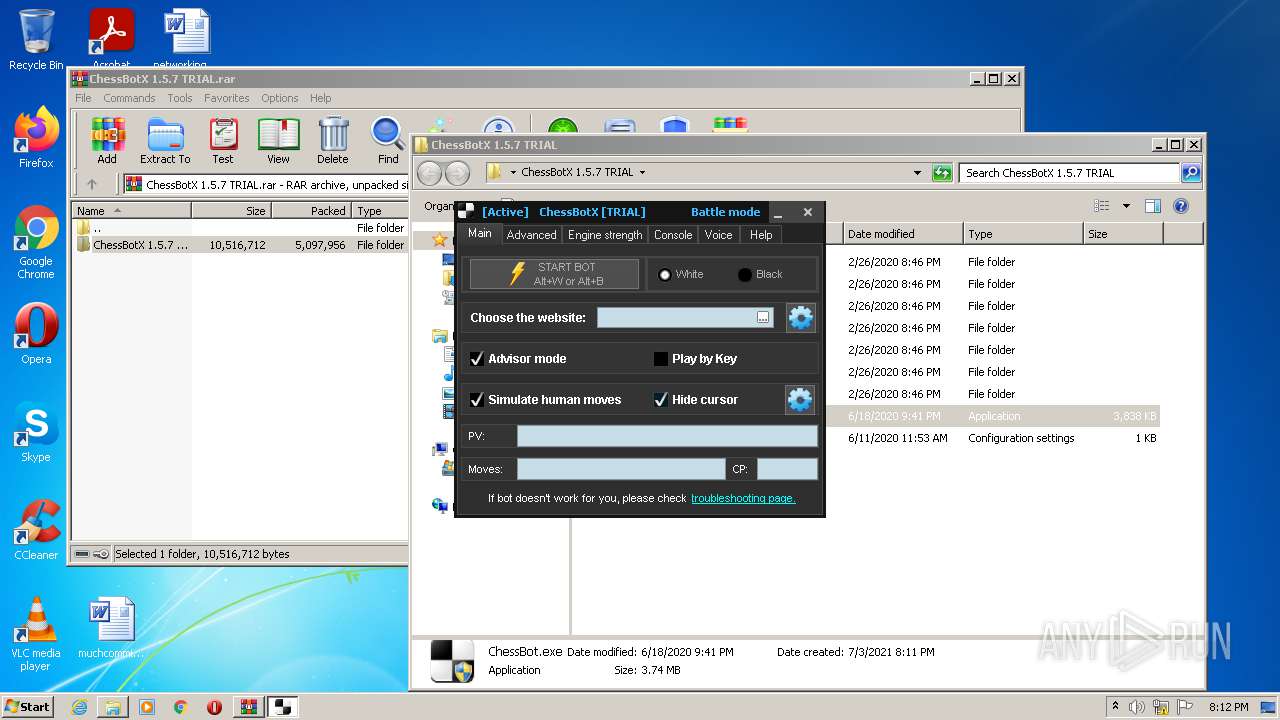Click Windows Start button
The height and width of the screenshot is (720, 1280).
28,707
